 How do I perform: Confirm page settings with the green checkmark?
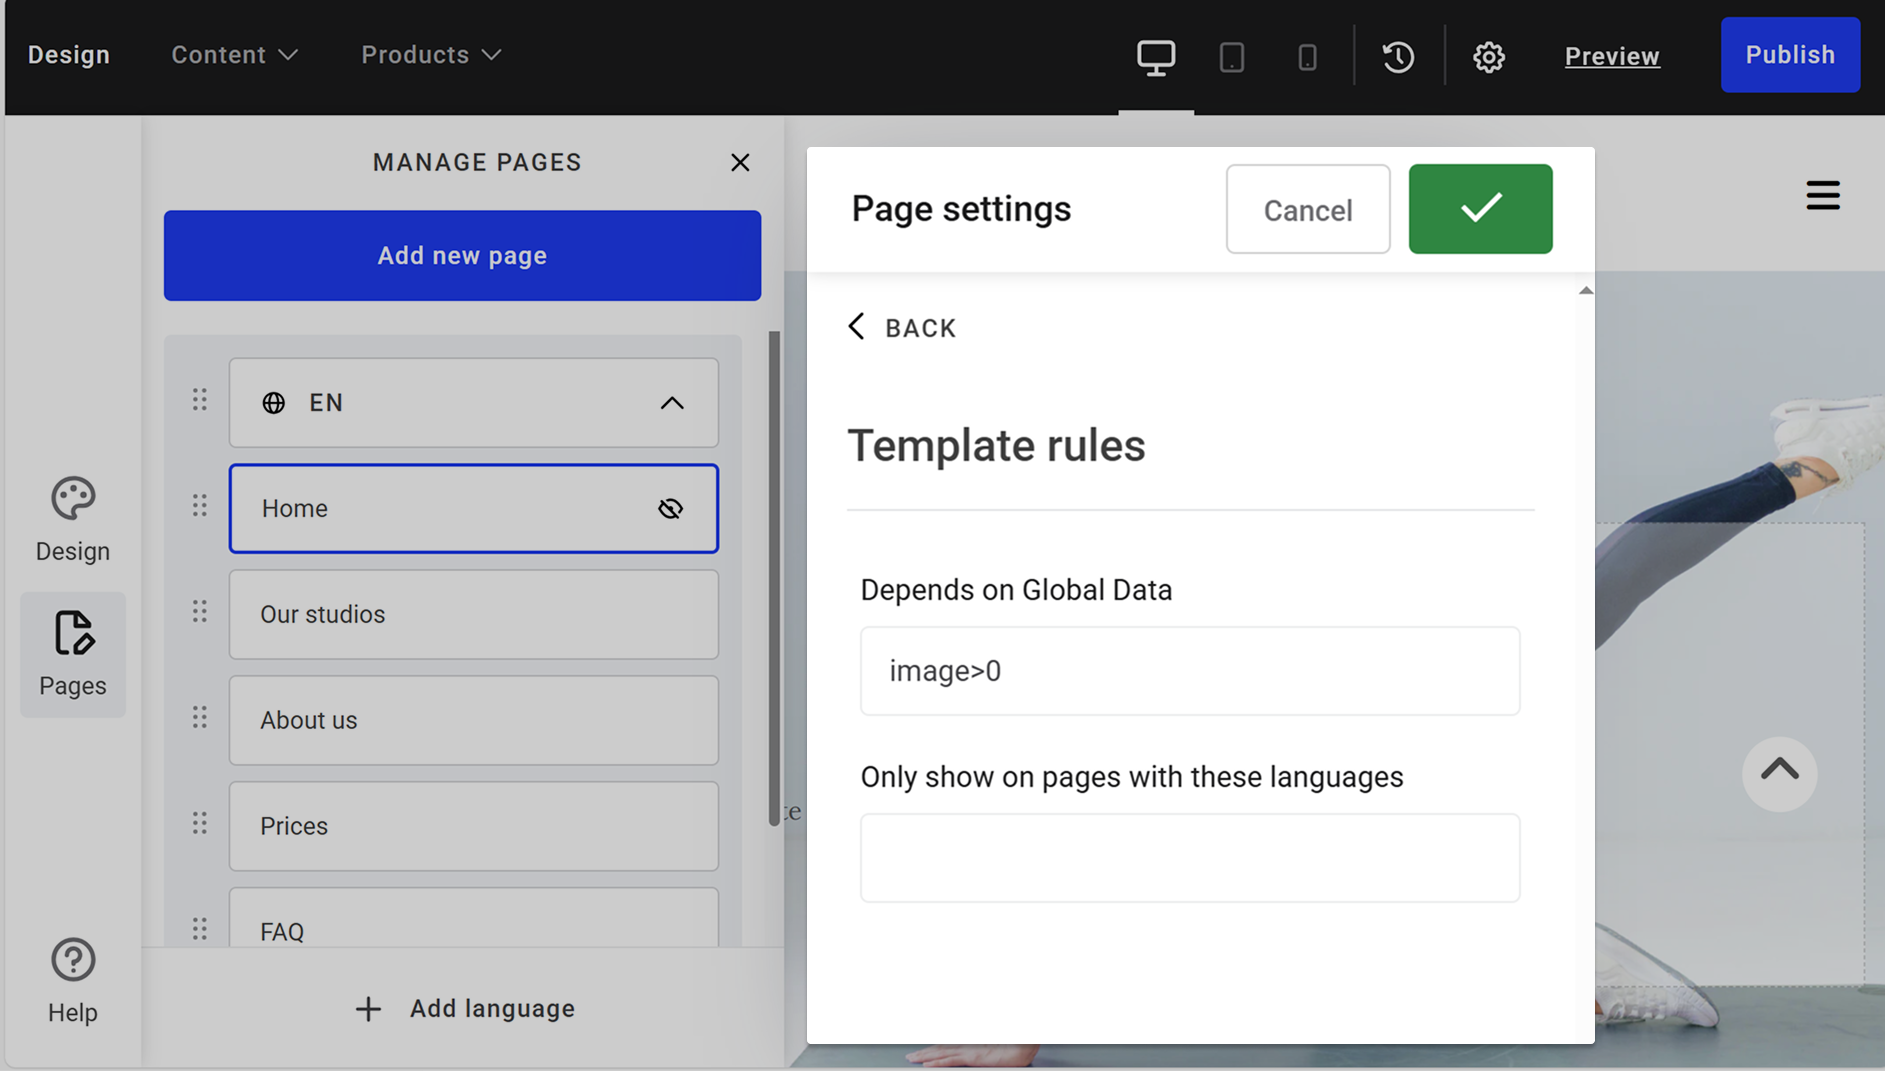pos(1480,208)
